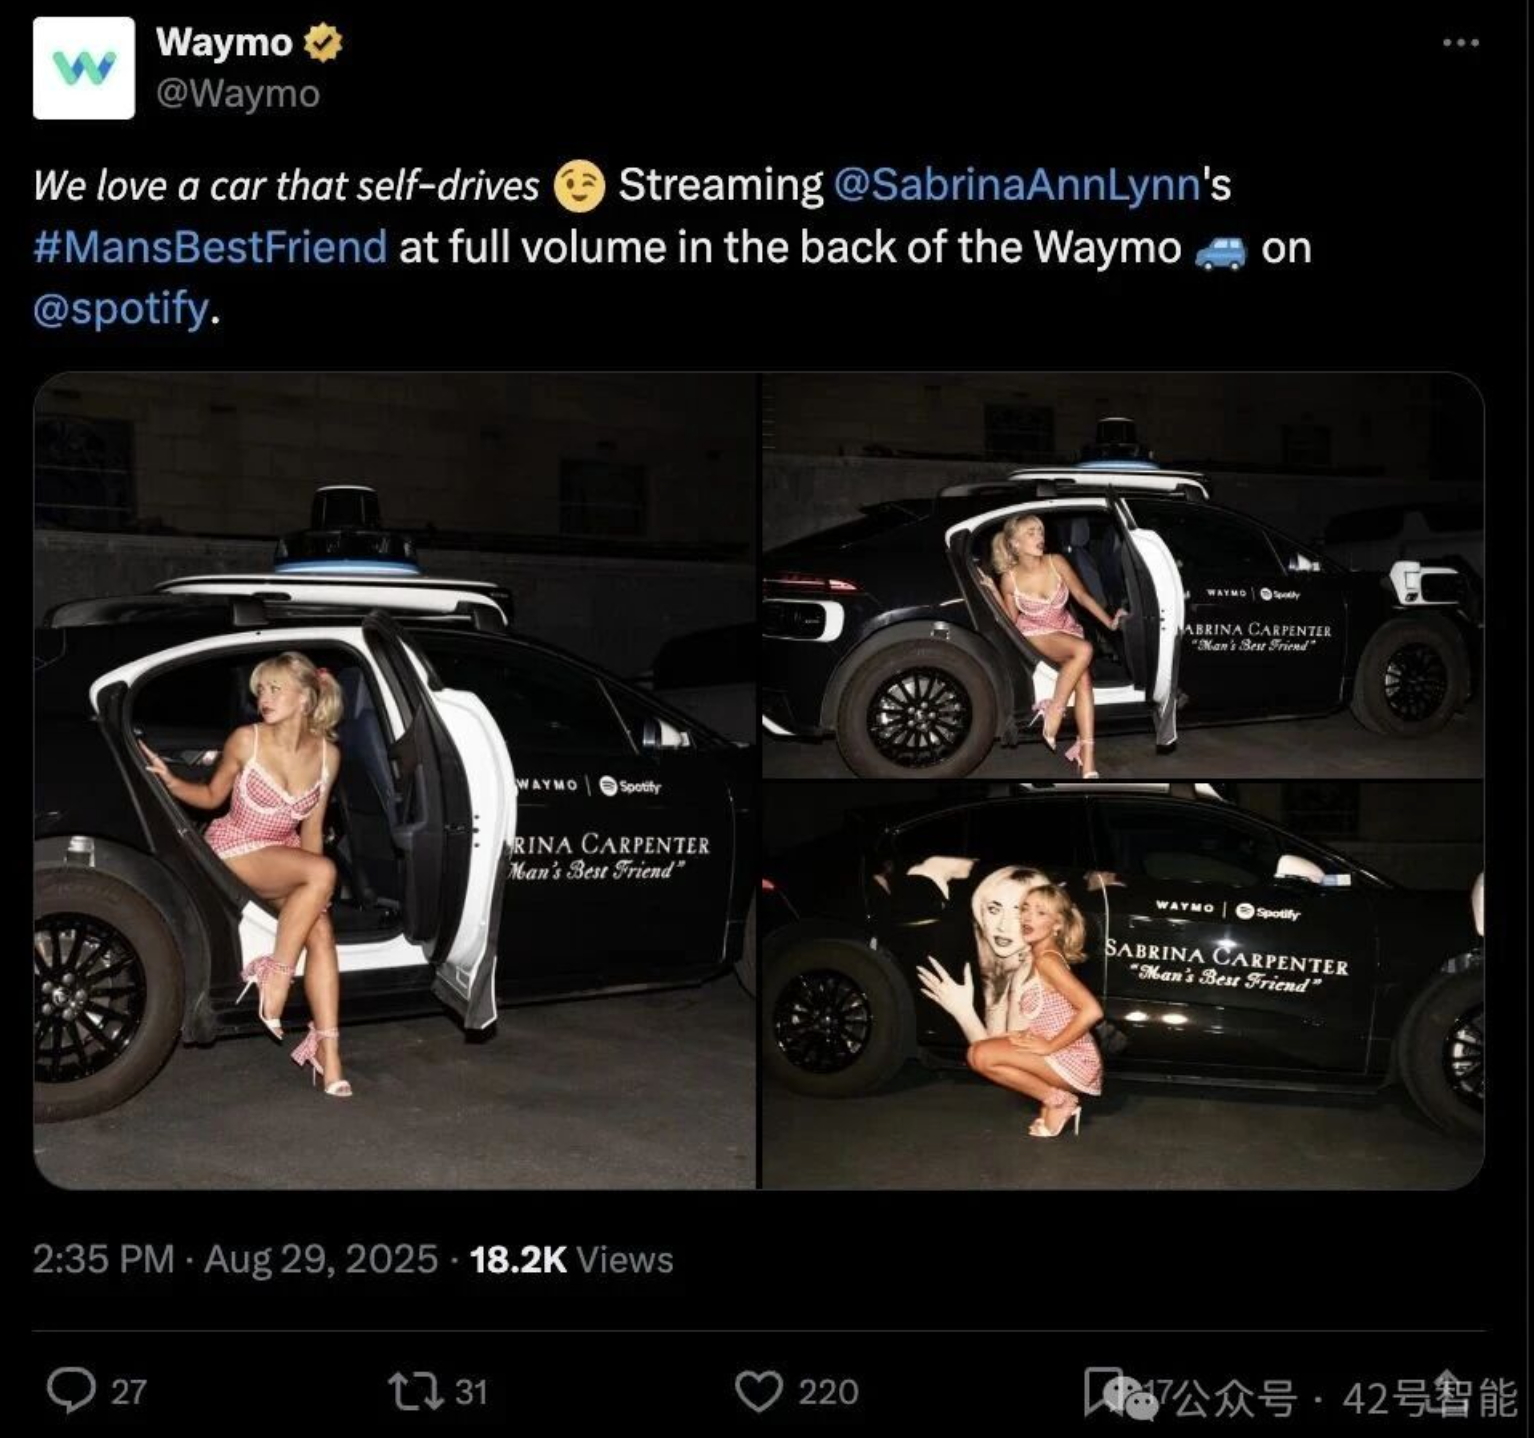Open the top-right photo of the car

(x=1122, y=575)
